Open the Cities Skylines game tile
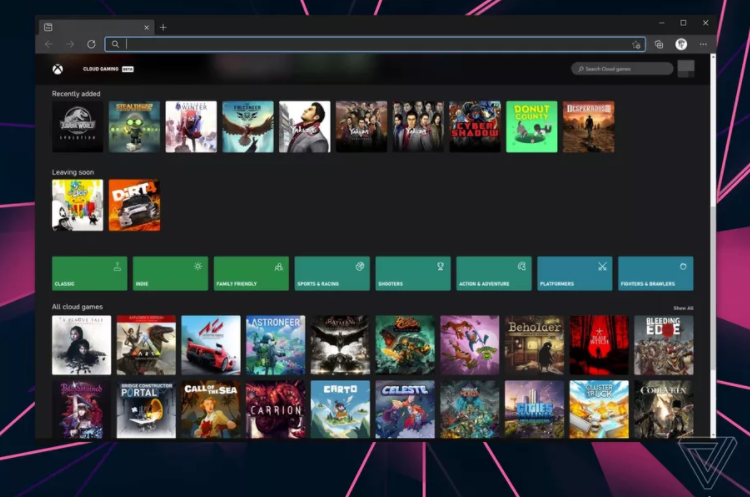The height and width of the screenshot is (497, 750). (534, 409)
